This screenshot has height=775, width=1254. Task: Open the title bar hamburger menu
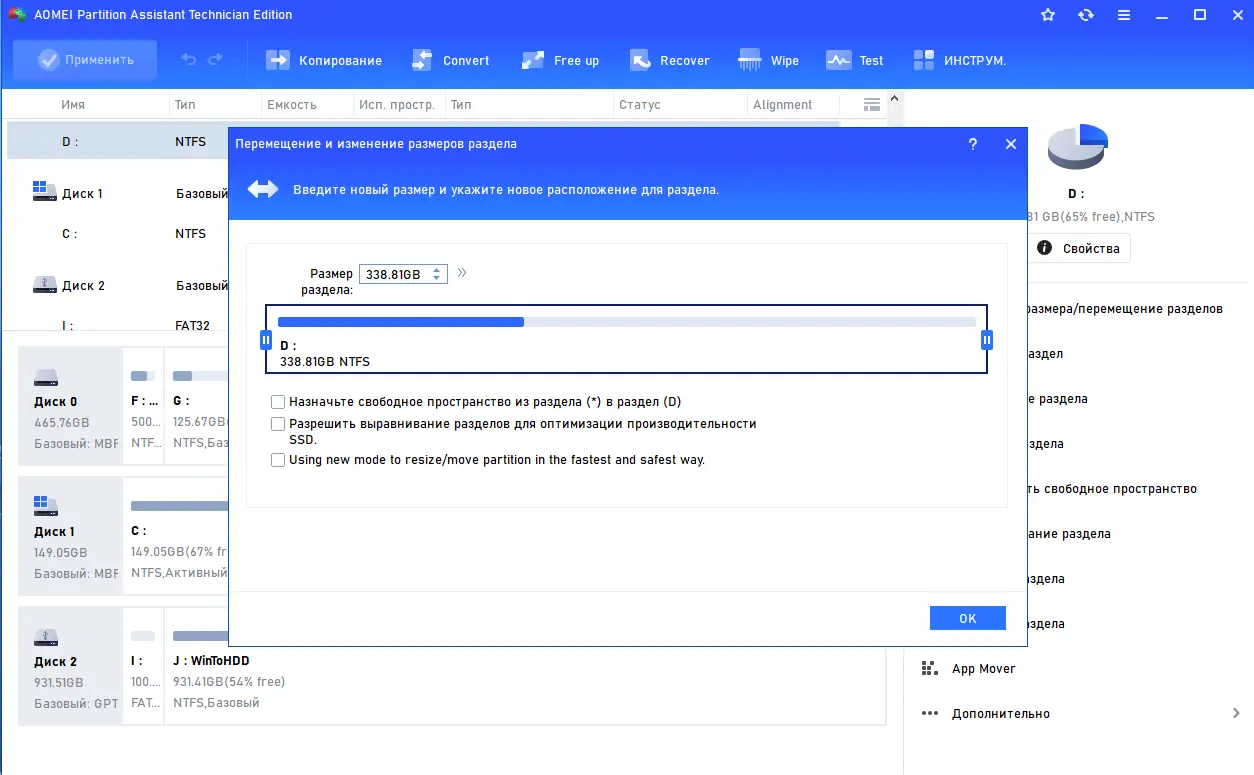[x=1124, y=15]
